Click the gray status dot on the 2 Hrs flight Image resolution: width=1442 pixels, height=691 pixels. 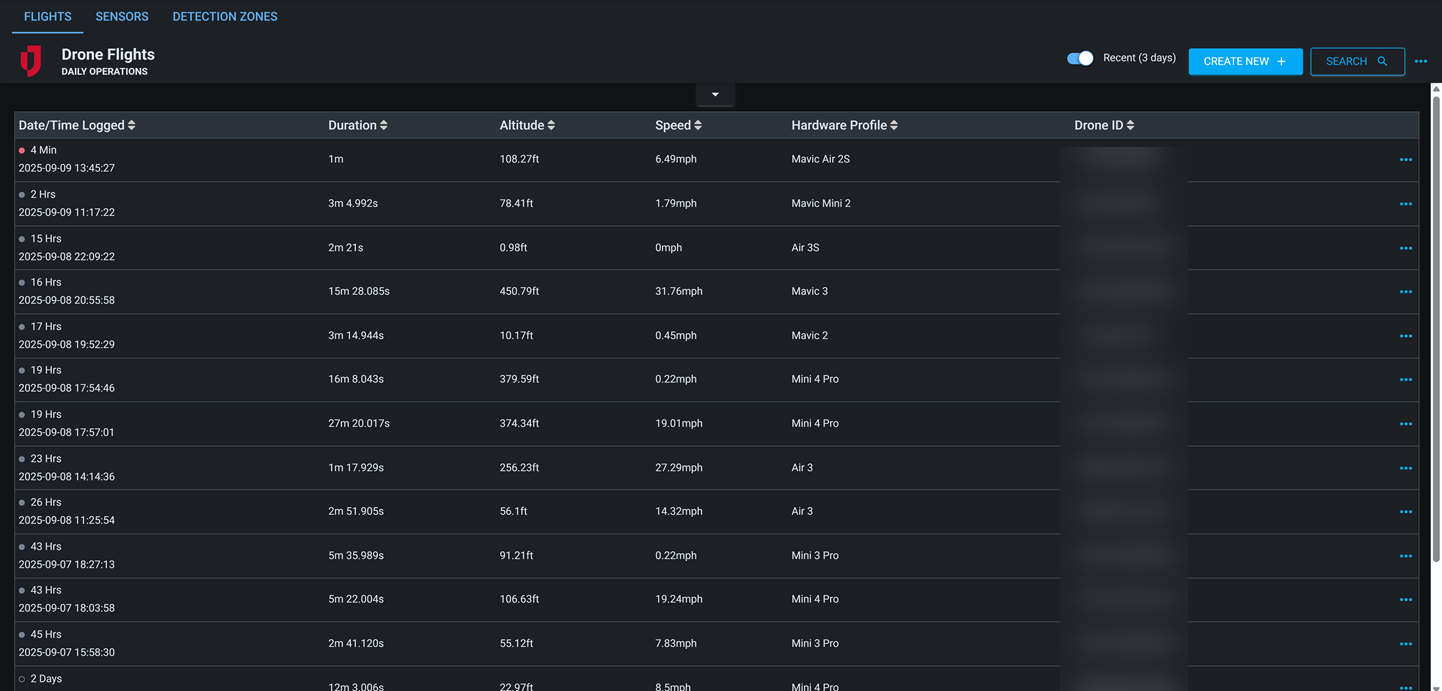(x=21, y=194)
